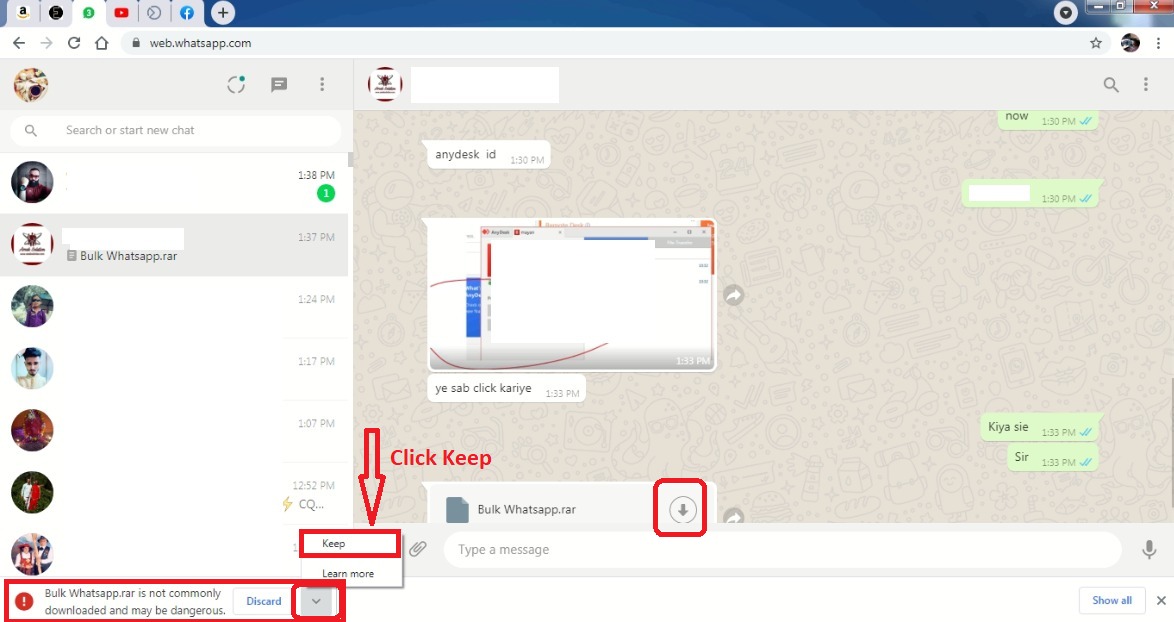Expand download options arrow next to Discard
This screenshot has width=1174, height=622.
coord(316,601)
